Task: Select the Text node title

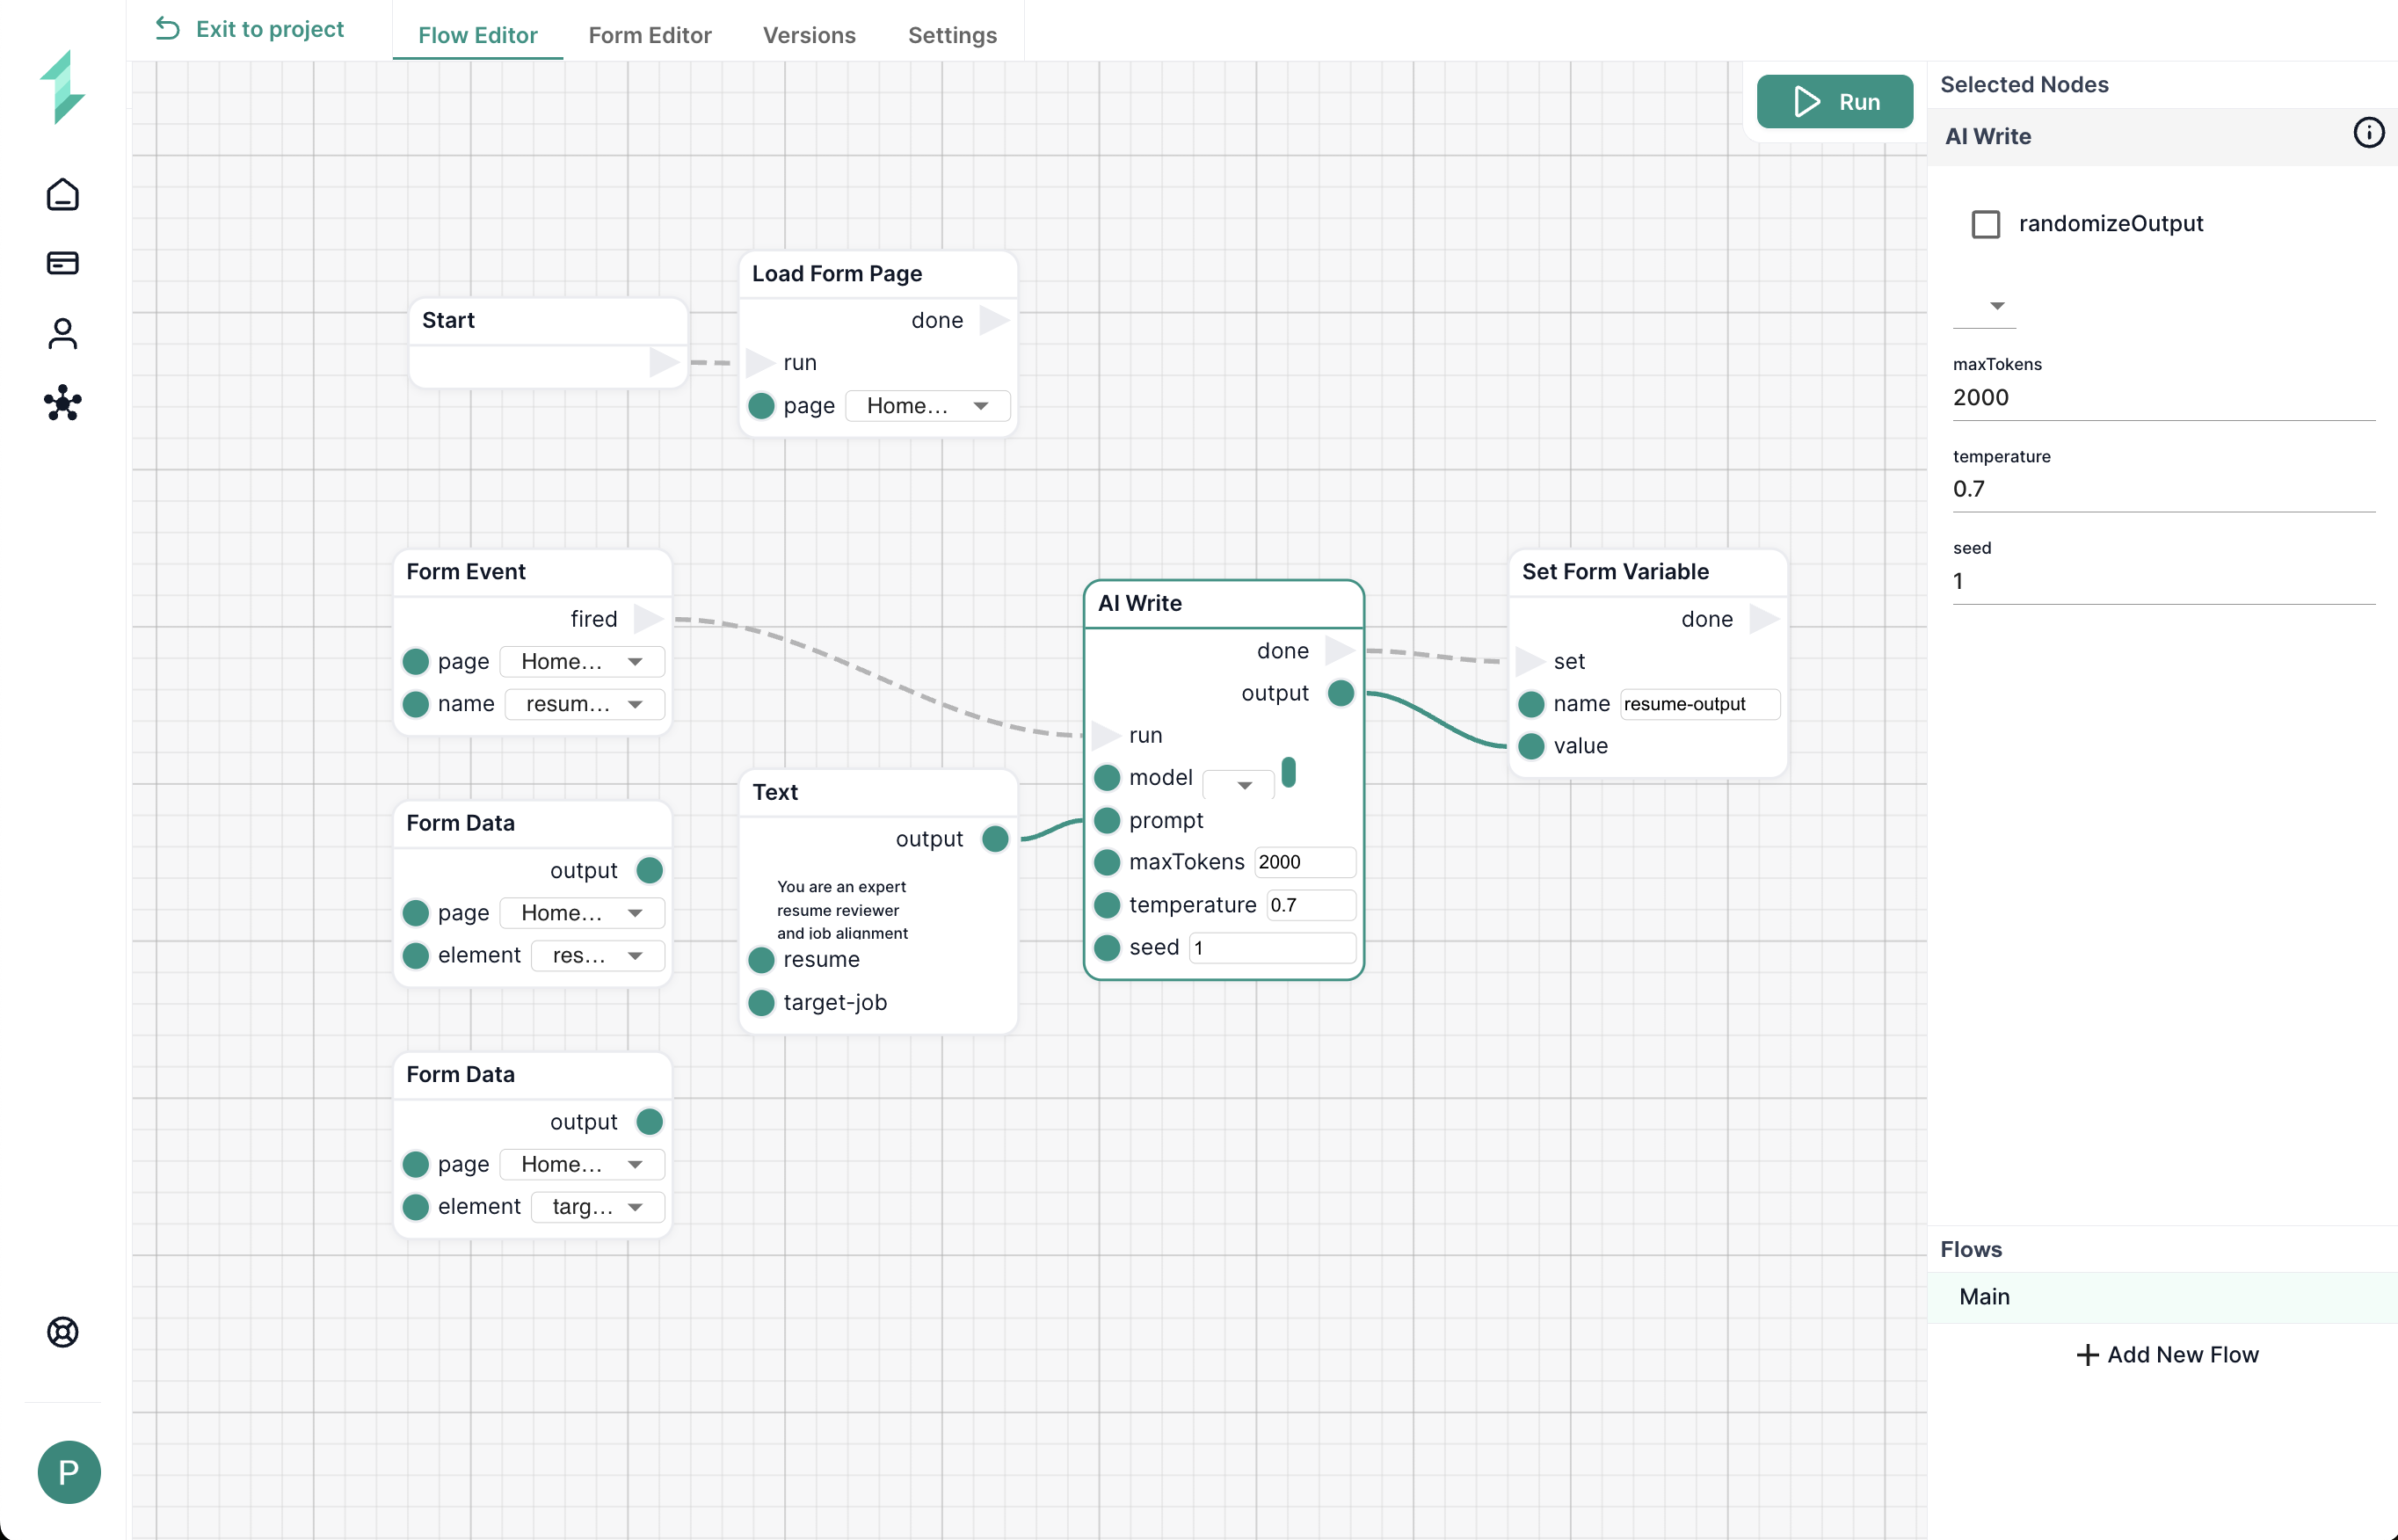Action: pos(775,792)
